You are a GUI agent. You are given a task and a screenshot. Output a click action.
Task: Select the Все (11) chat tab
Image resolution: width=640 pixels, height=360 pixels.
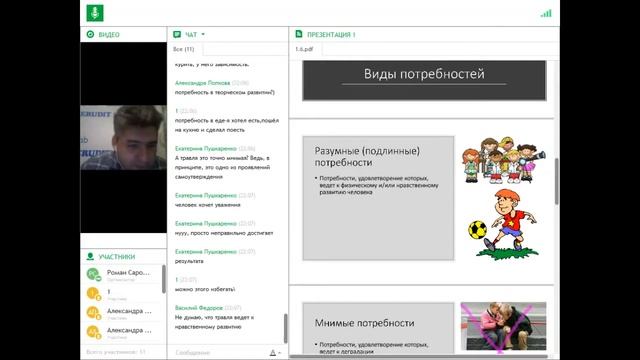[184, 49]
